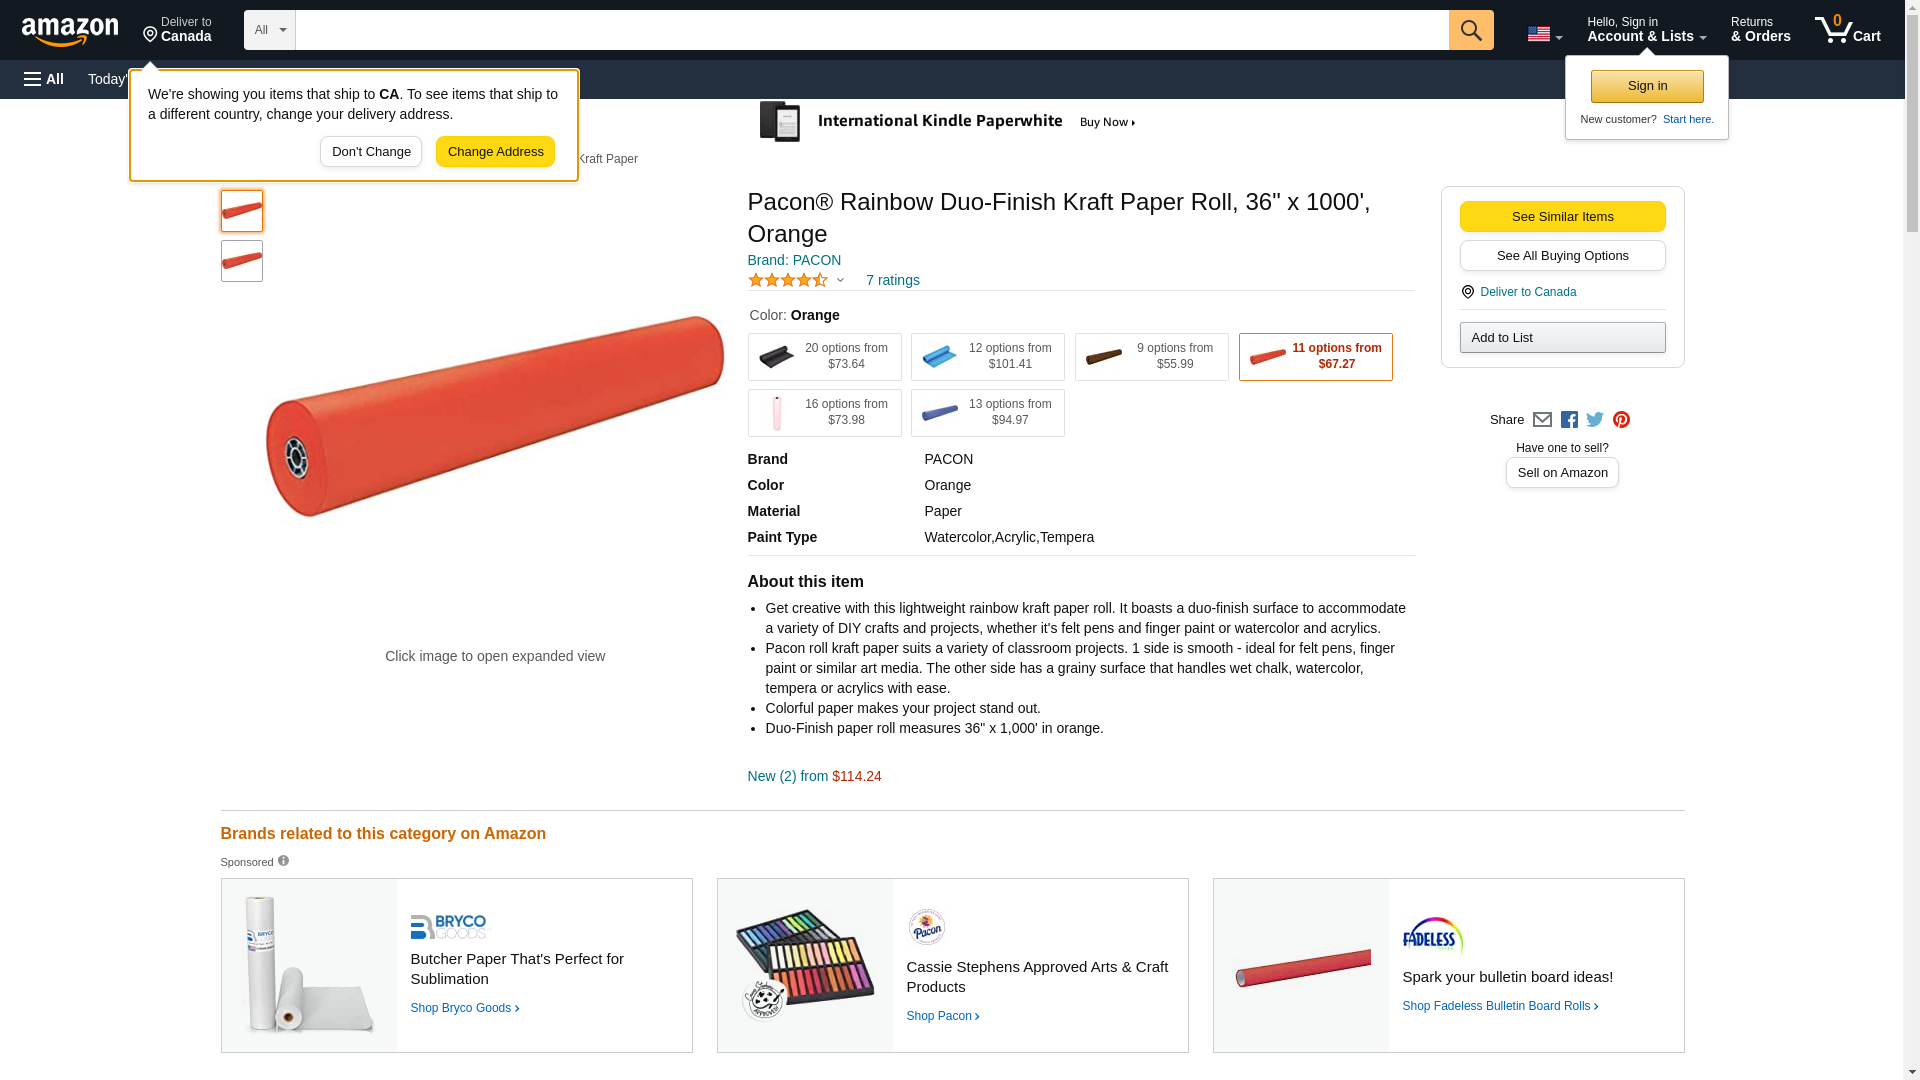Open the search category All dropdown
Screen dimensions: 1920x1080
point(269,30)
